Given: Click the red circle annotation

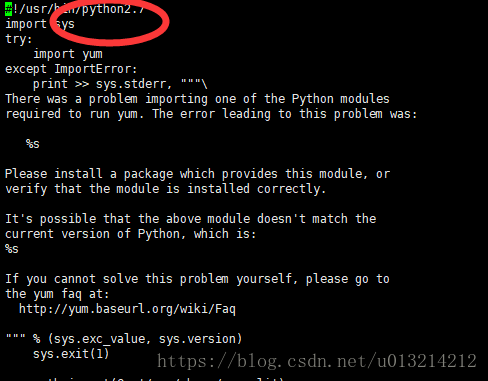Looking at the screenshot, I should [110, 21].
